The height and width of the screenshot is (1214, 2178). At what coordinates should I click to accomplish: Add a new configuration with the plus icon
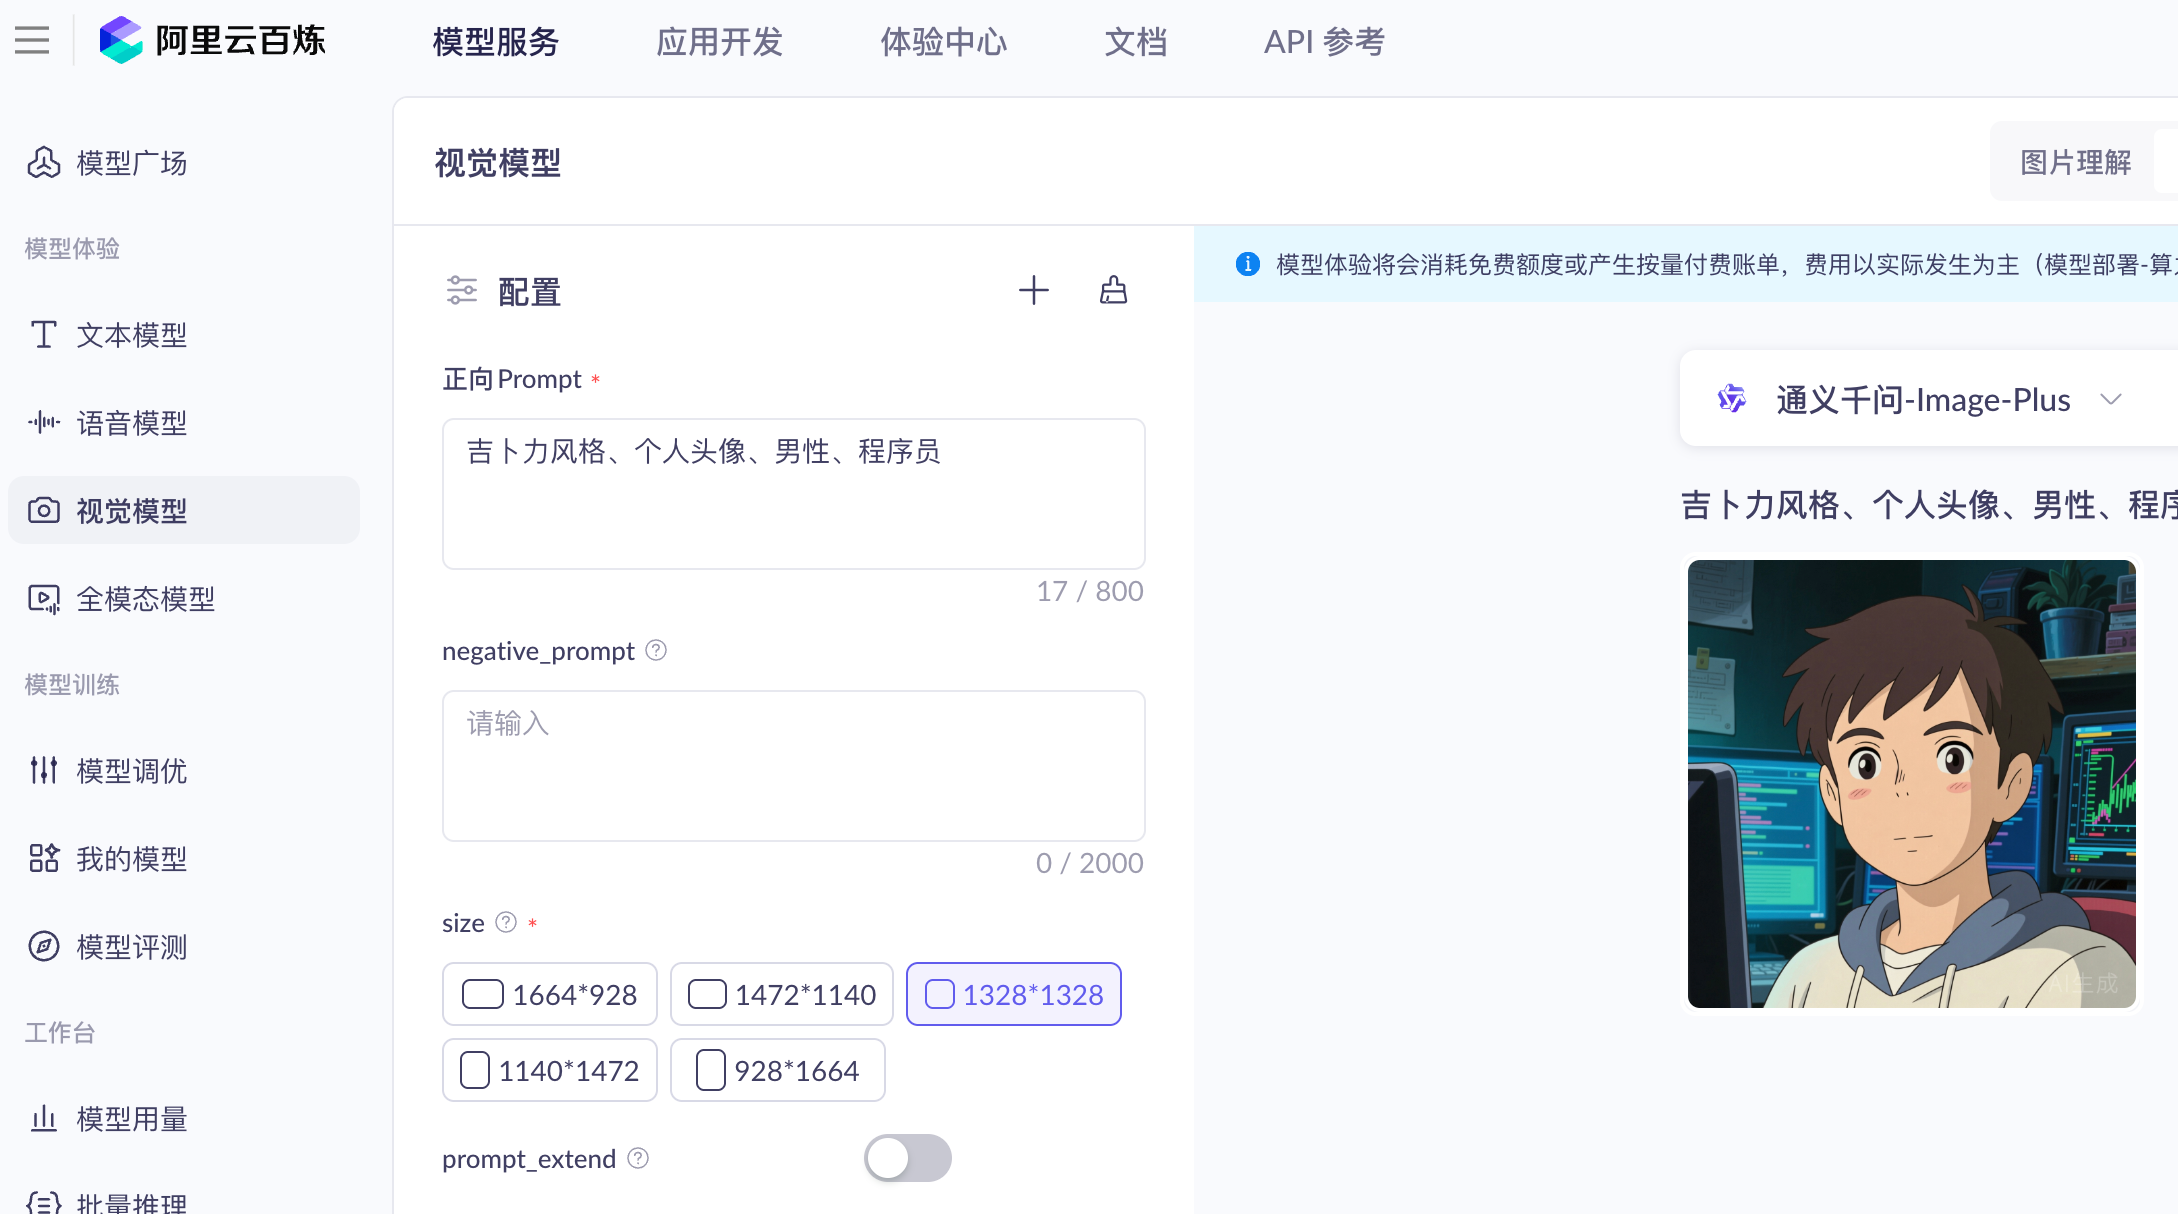1035,290
